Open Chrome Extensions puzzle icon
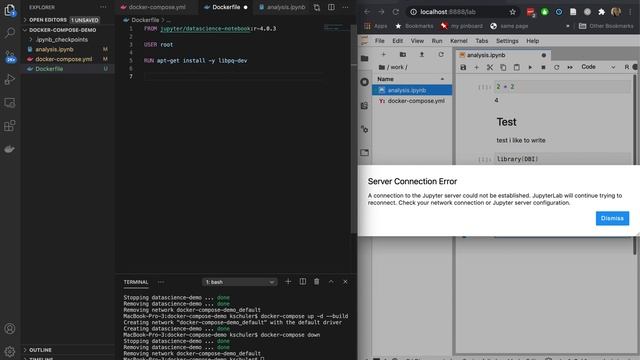Image resolution: width=640 pixels, height=360 pixels. [x=601, y=12]
